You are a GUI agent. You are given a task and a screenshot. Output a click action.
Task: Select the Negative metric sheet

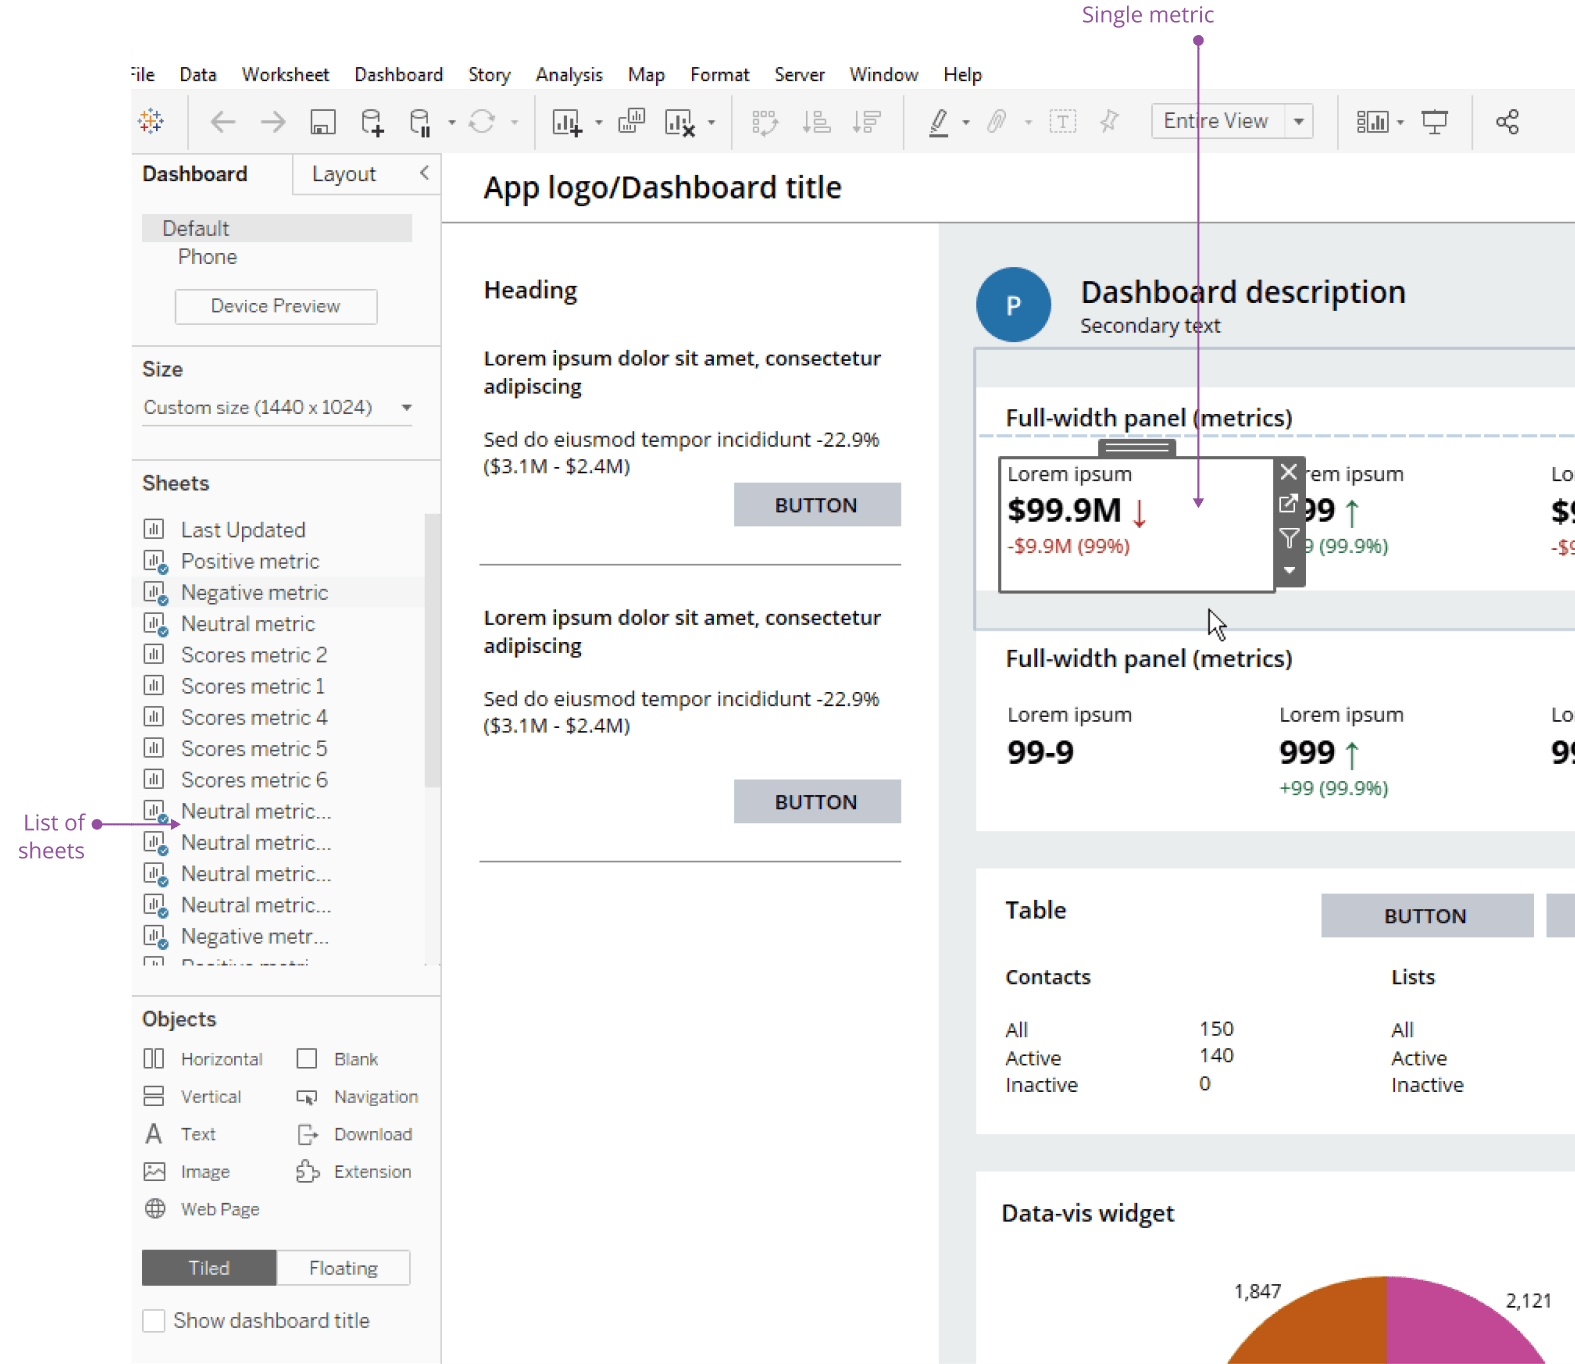(254, 593)
